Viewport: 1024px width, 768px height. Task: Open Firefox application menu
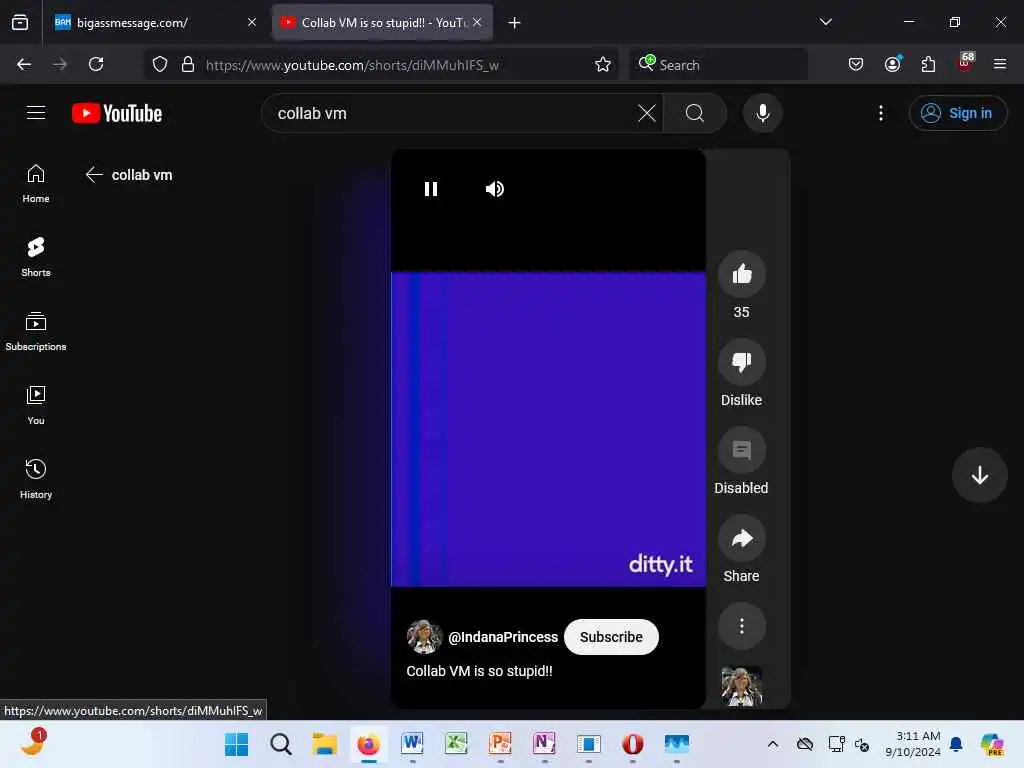pyautogui.click(x=999, y=64)
